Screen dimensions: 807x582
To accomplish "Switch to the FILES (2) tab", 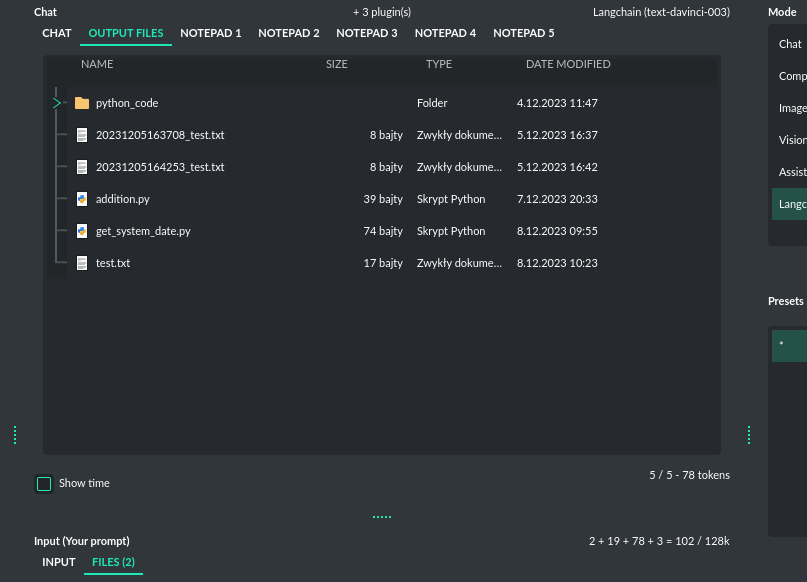I will point(113,561).
